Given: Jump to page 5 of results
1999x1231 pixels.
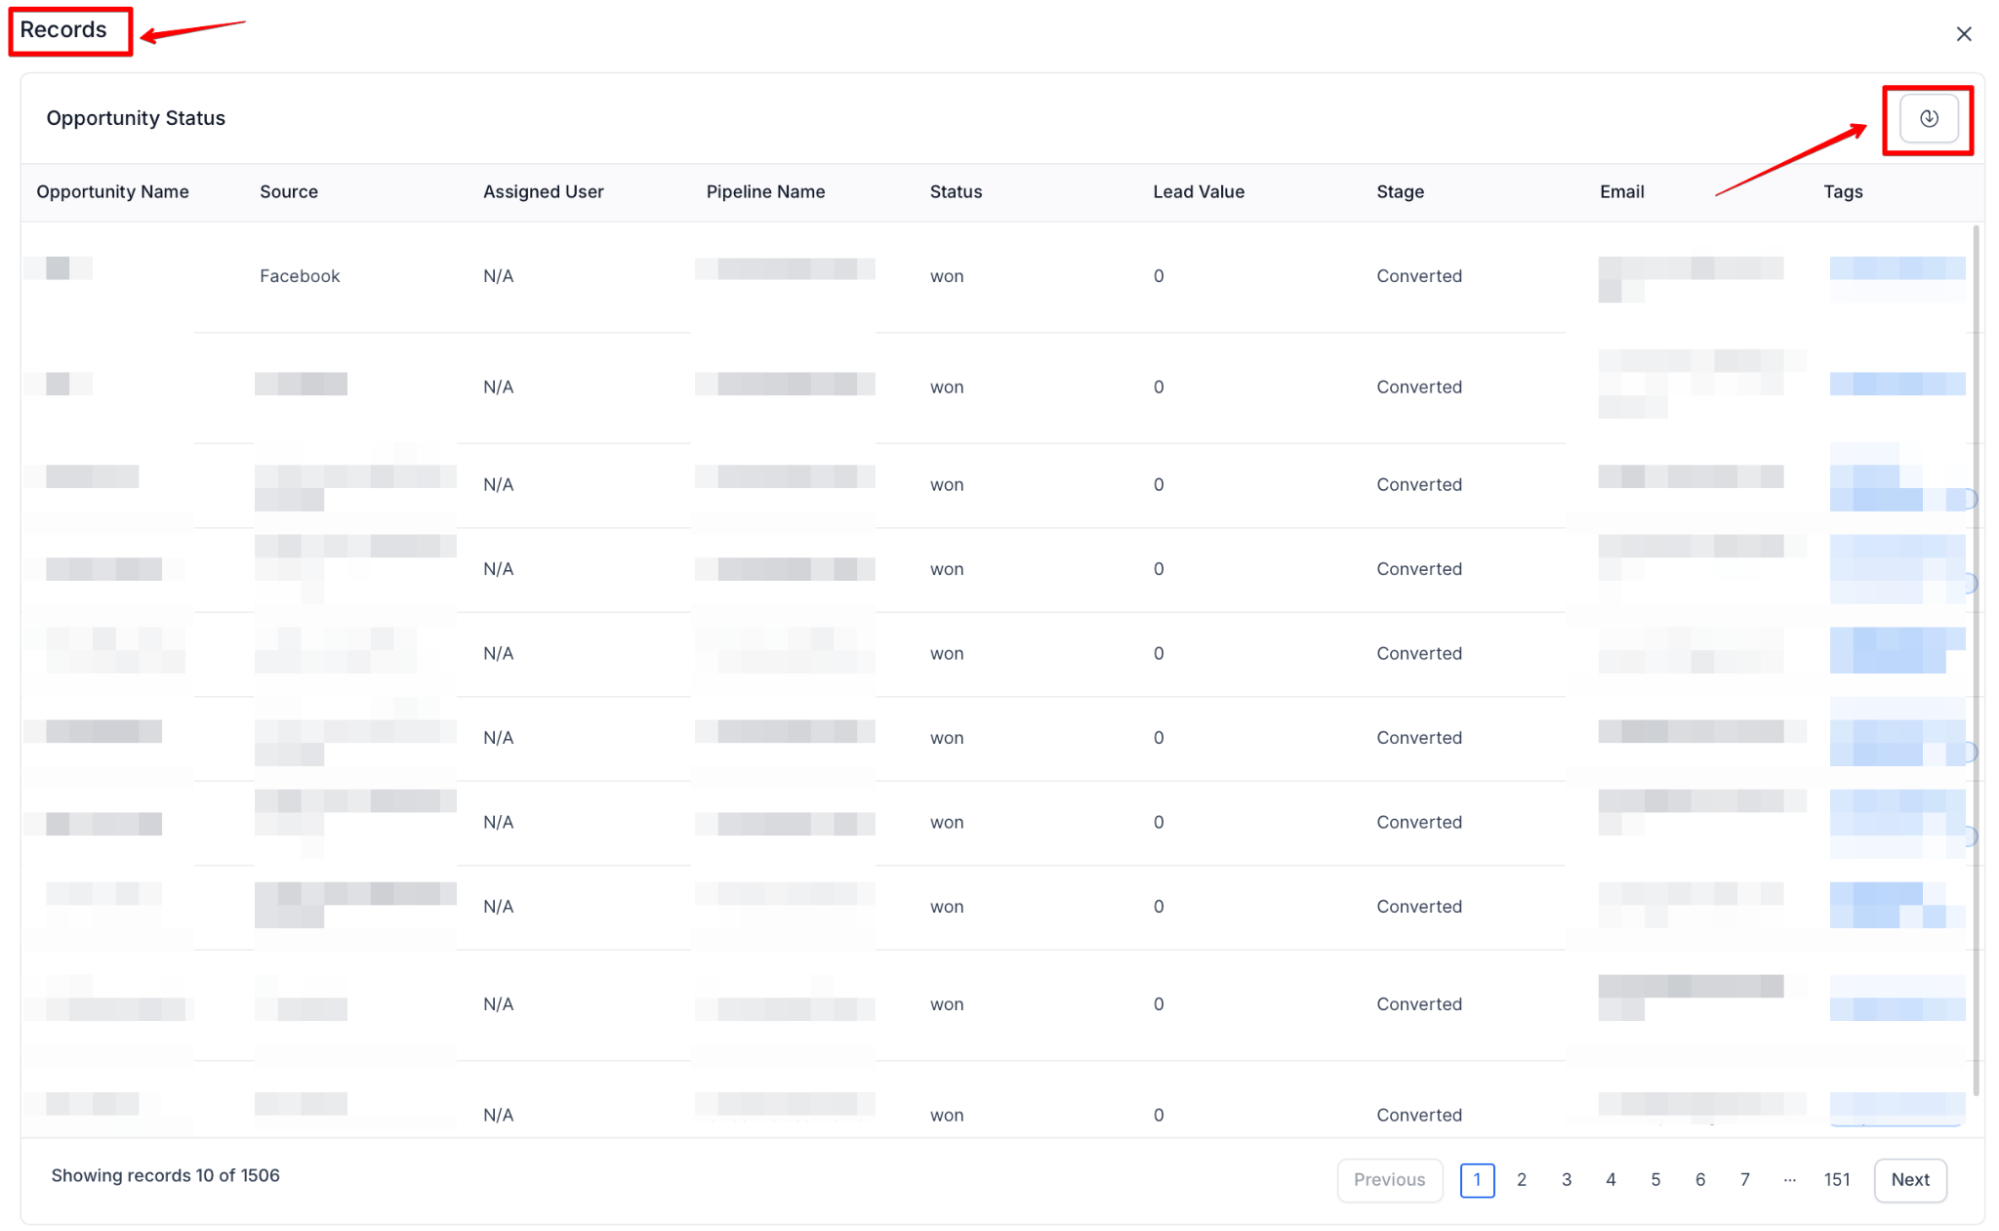Looking at the screenshot, I should coord(1655,1179).
